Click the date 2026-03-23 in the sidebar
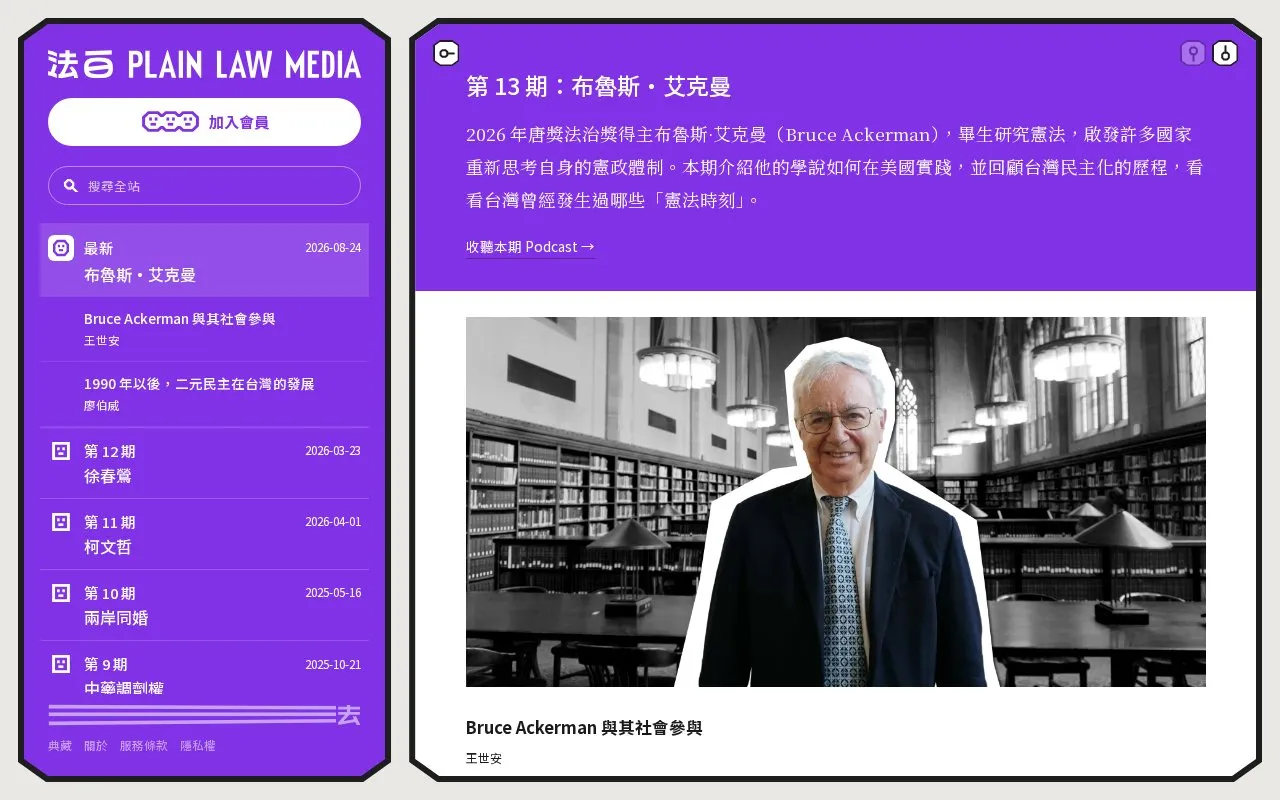The width and height of the screenshot is (1280, 800). click(333, 451)
